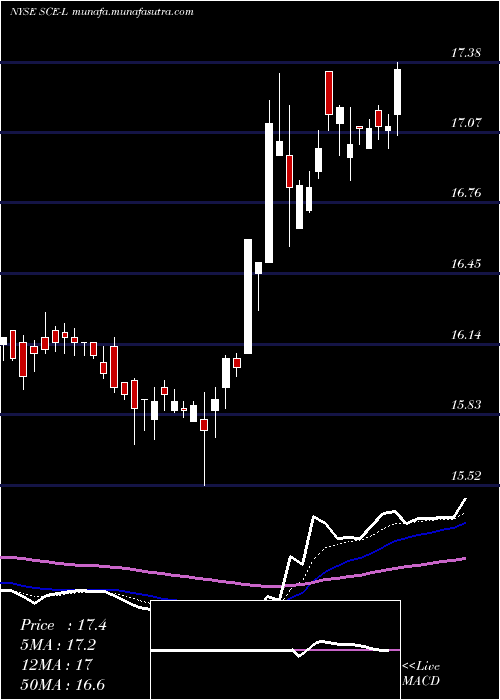Click the 16.14 price level label

[x=466, y=334]
